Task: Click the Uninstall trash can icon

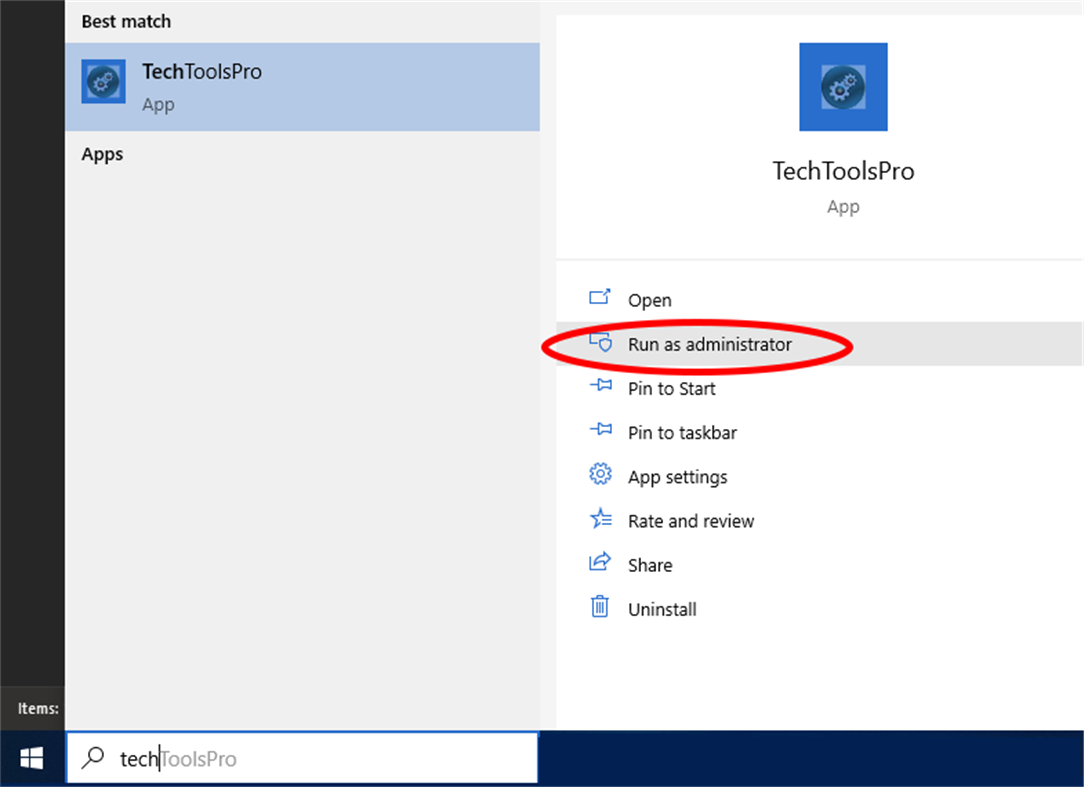Action: point(600,608)
